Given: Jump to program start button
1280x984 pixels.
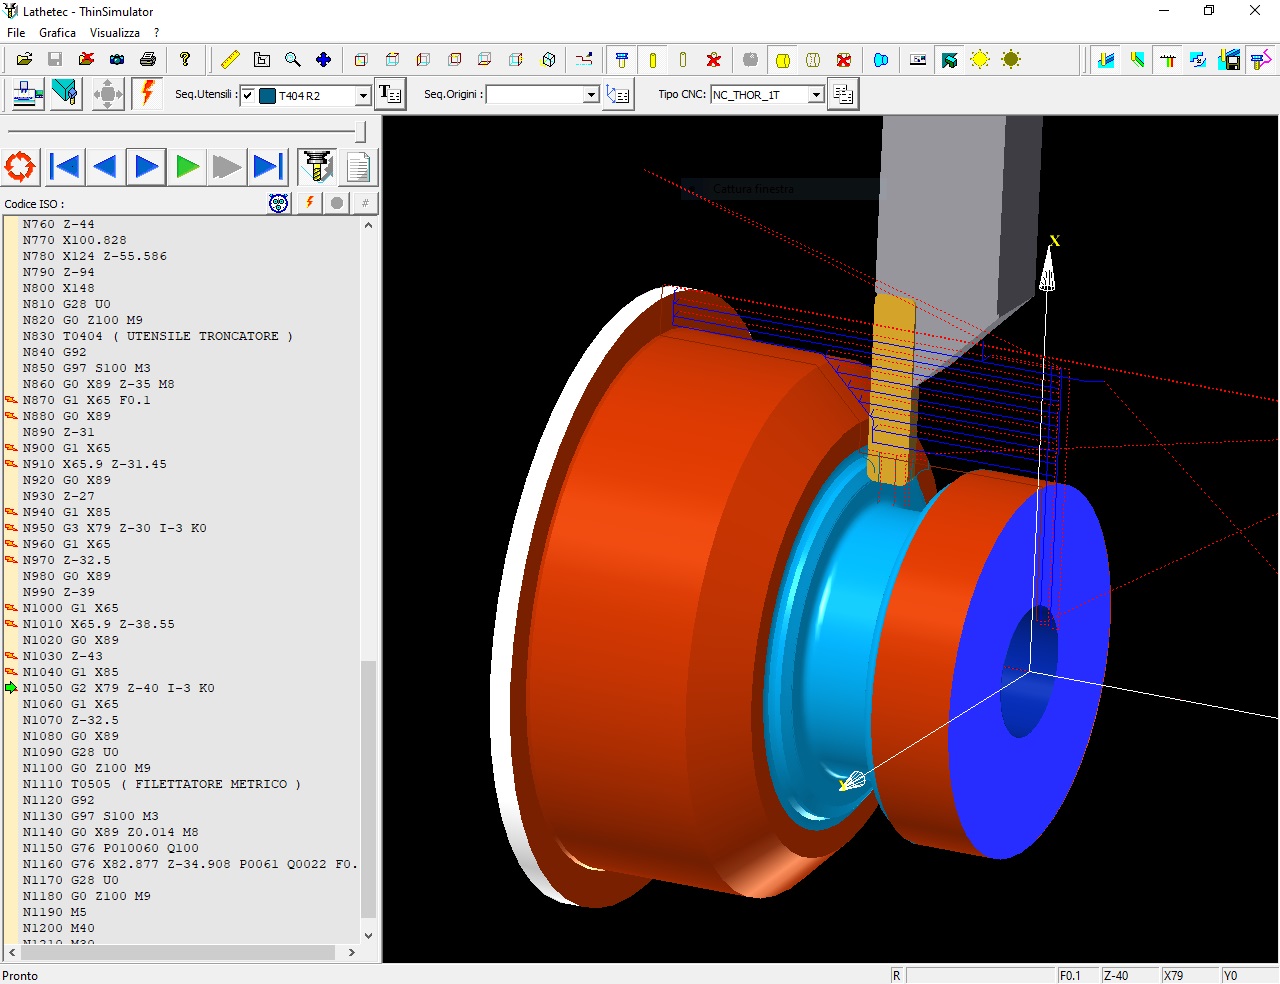Looking at the screenshot, I should coord(64,167).
